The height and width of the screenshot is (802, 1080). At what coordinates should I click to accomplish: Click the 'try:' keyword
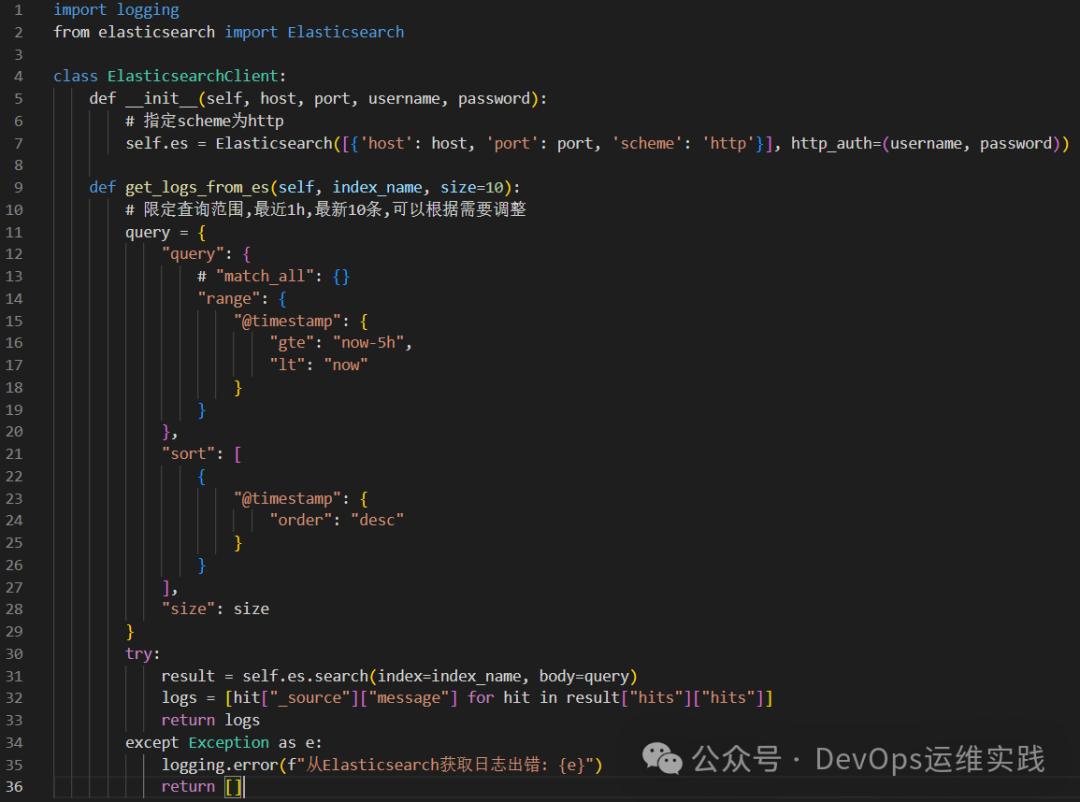[x=143, y=653]
